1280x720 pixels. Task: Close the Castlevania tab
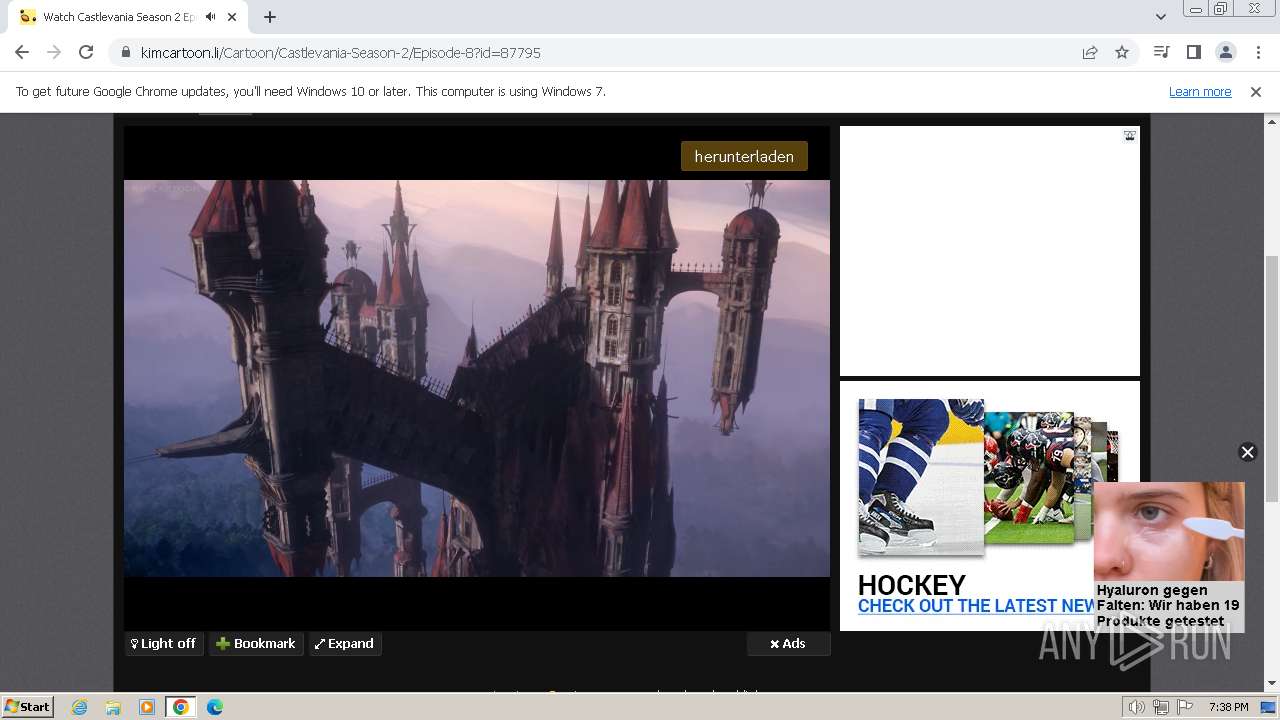tap(234, 17)
